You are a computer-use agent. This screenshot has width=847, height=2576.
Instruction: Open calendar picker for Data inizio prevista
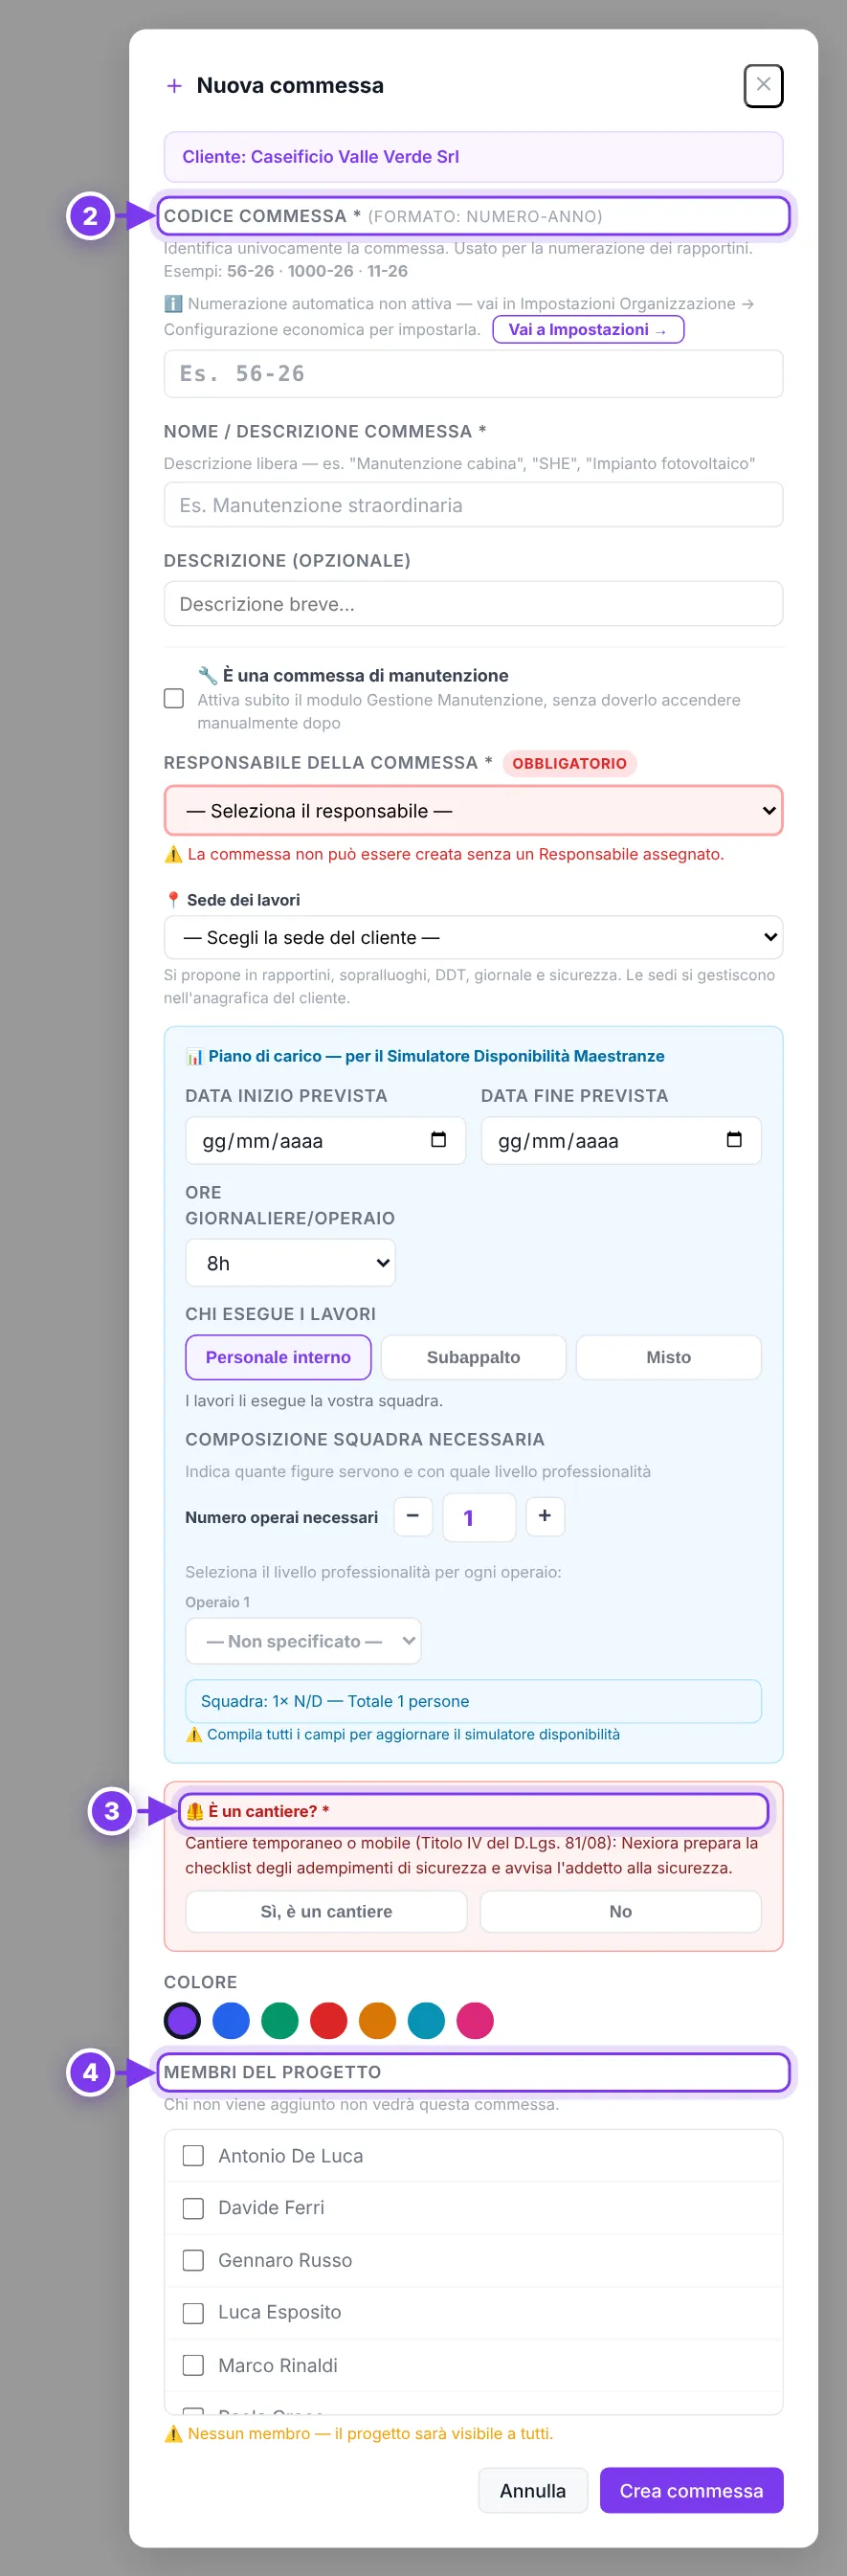click(x=438, y=1140)
